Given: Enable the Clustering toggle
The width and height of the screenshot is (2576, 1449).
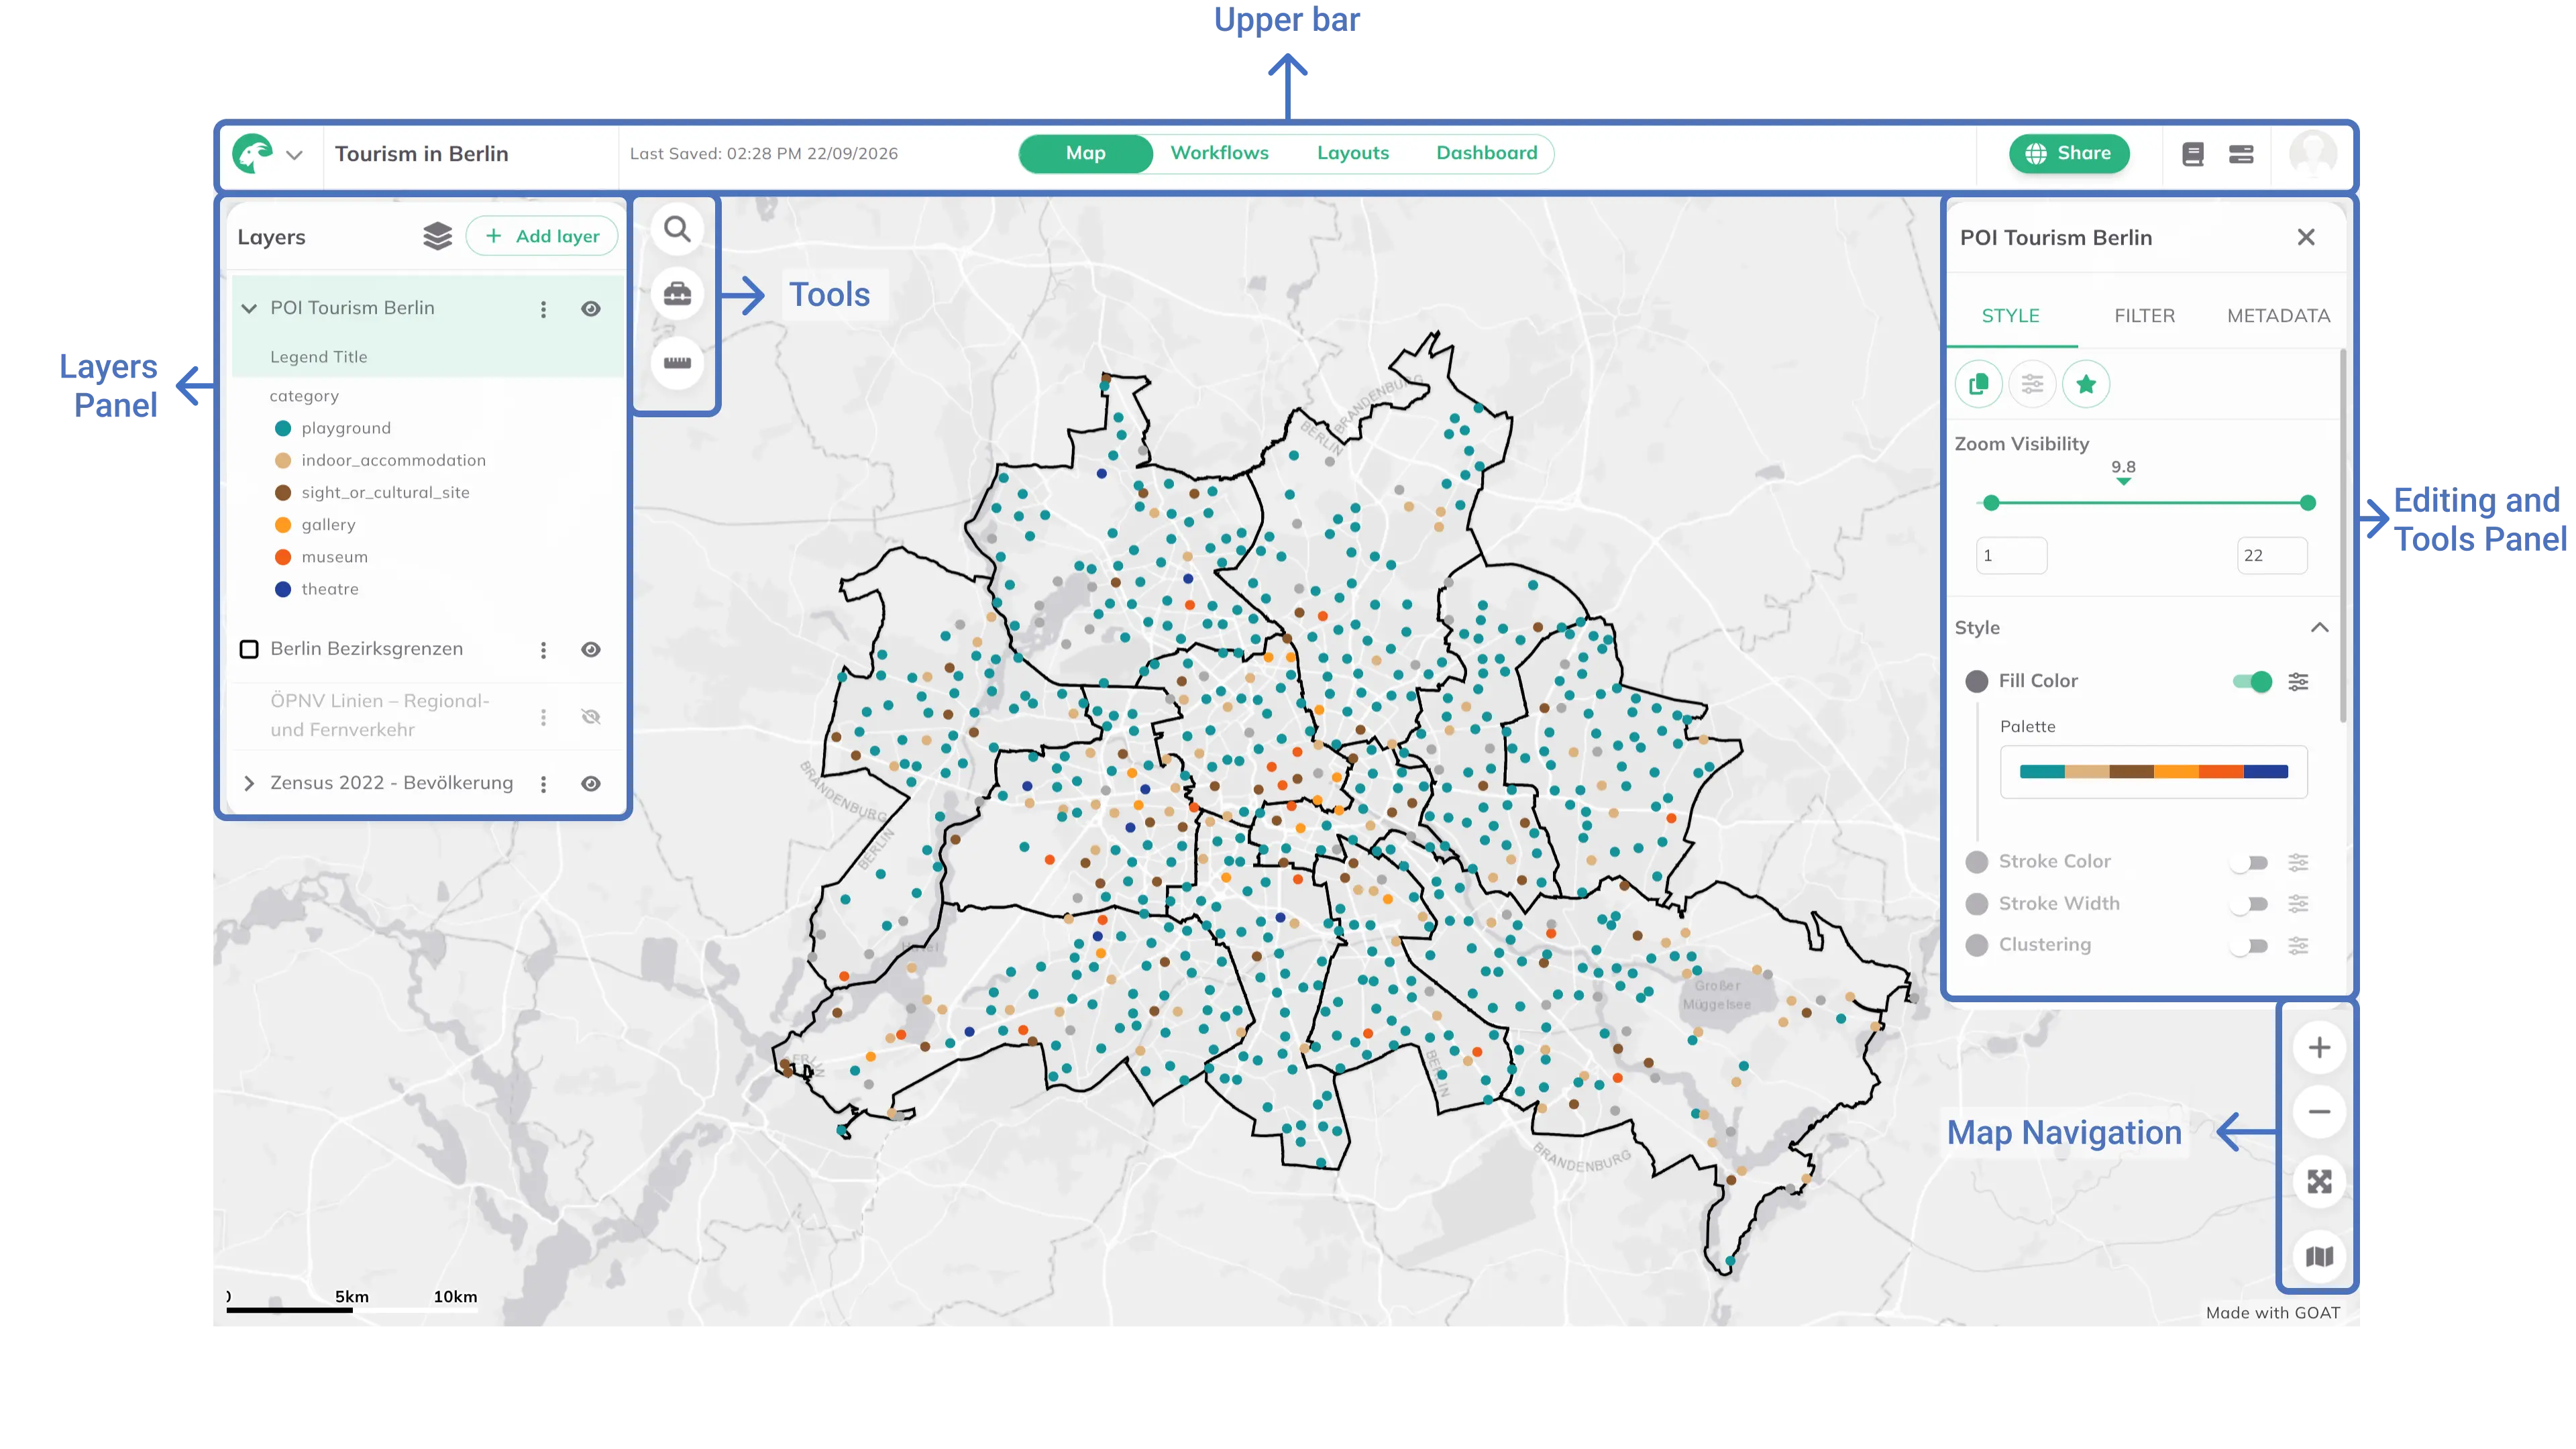Looking at the screenshot, I should pyautogui.click(x=2250, y=945).
